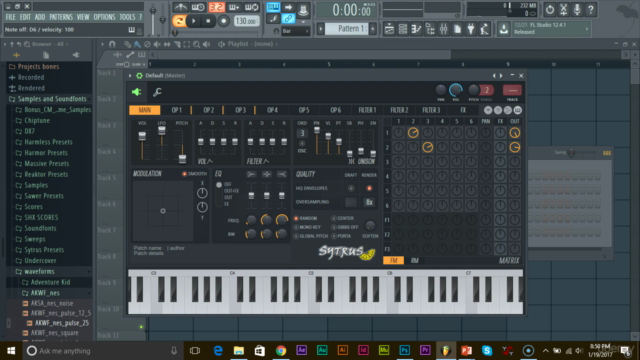Click browser plugin database icon
This screenshot has height=360, width=640.
pyautogui.click(x=76, y=55)
